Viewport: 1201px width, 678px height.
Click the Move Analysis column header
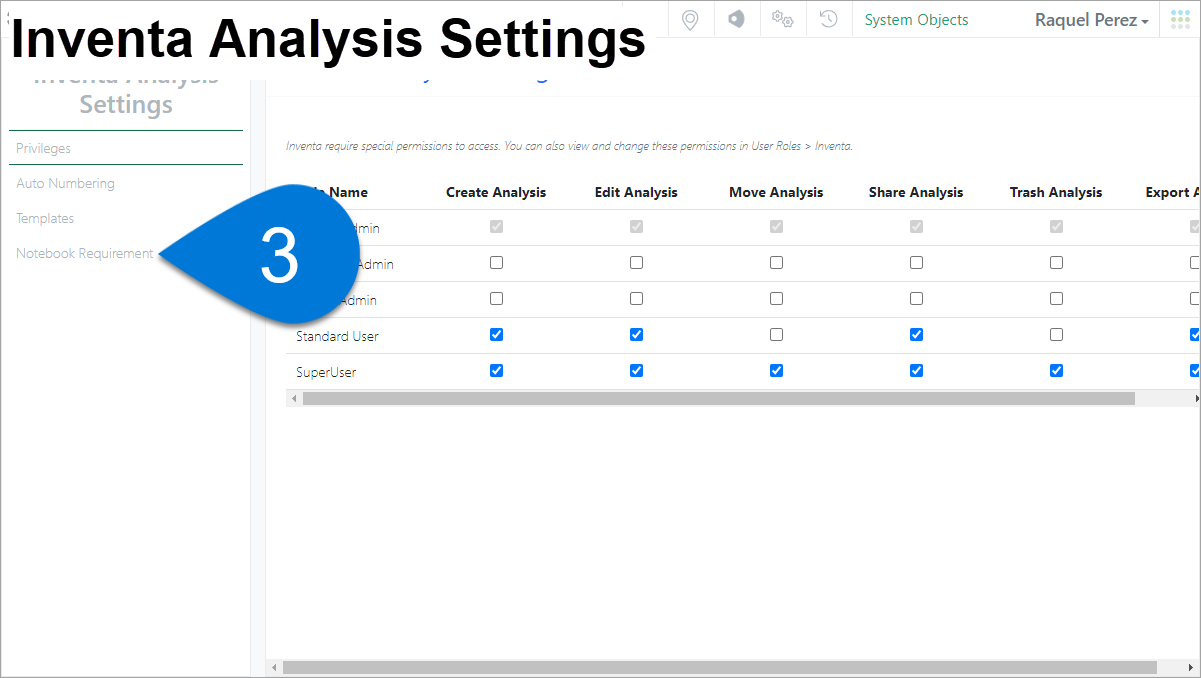776,192
